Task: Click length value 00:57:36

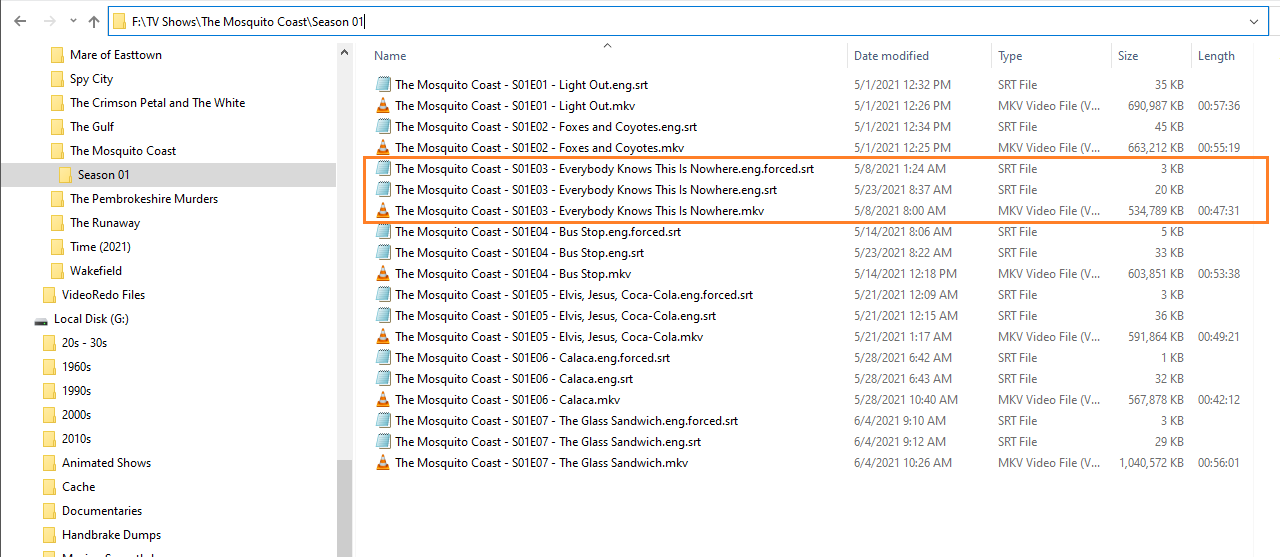Action: click(x=1219, y=106)
